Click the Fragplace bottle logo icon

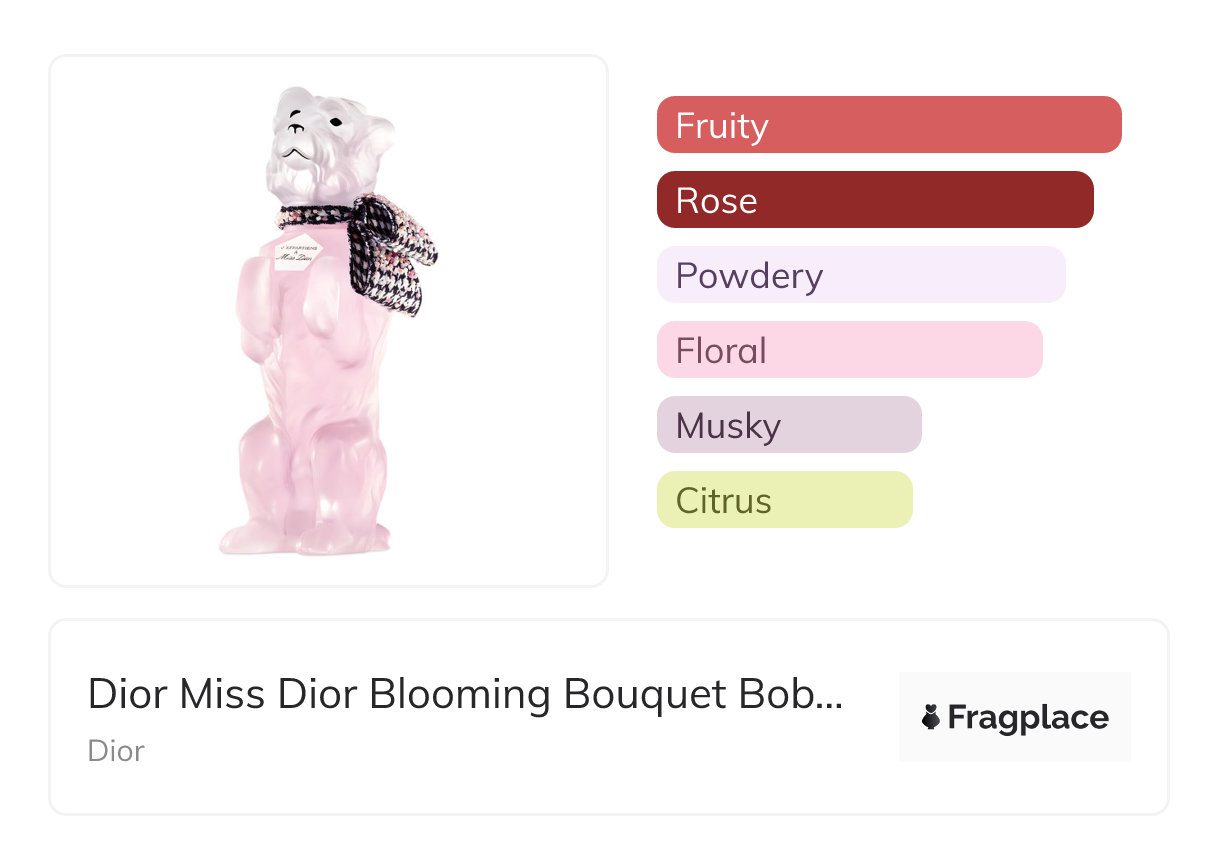[x=931, y=717]
